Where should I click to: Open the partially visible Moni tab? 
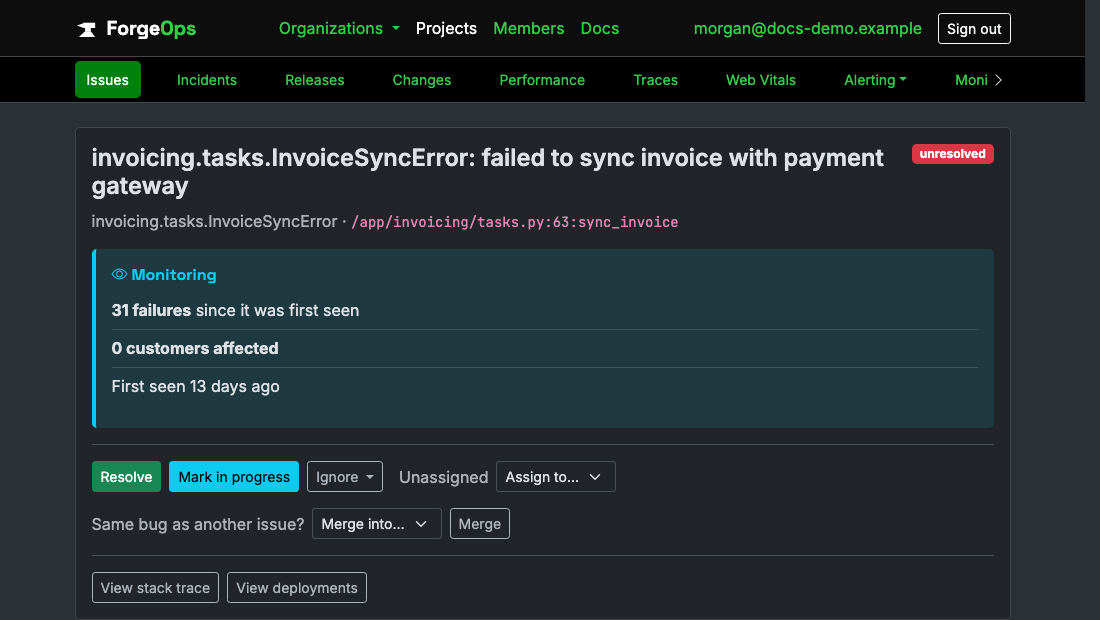[971, 80]
